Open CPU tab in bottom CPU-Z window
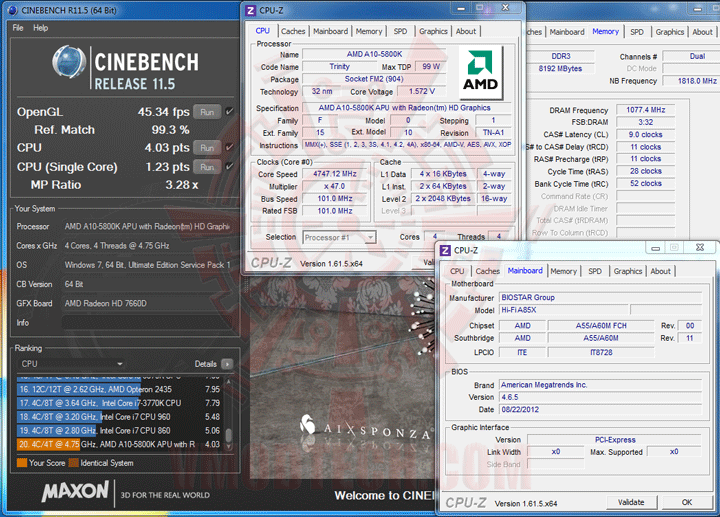 457,271
